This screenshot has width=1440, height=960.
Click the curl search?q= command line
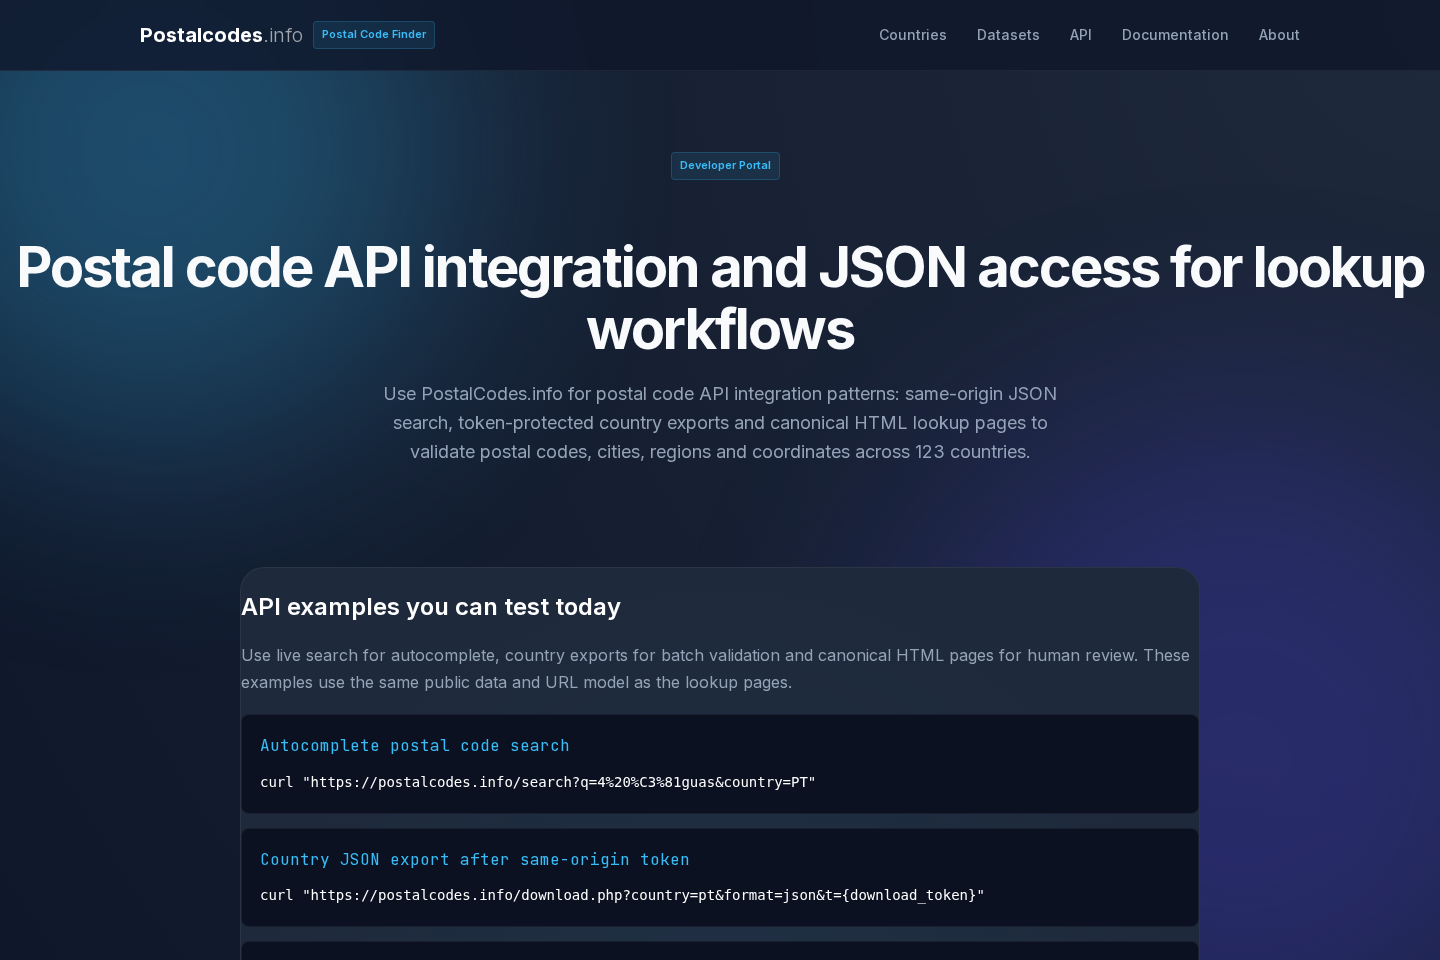tap(538, 782)
